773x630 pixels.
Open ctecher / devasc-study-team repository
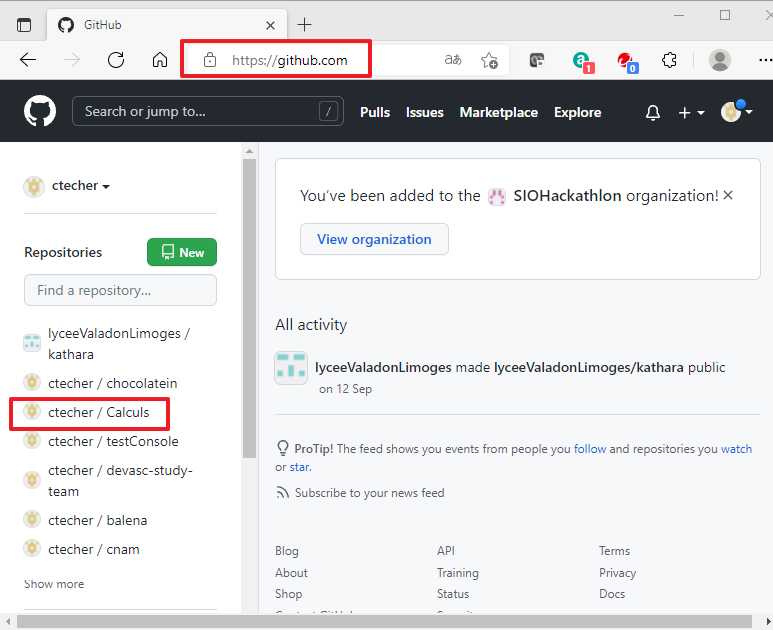120,481
